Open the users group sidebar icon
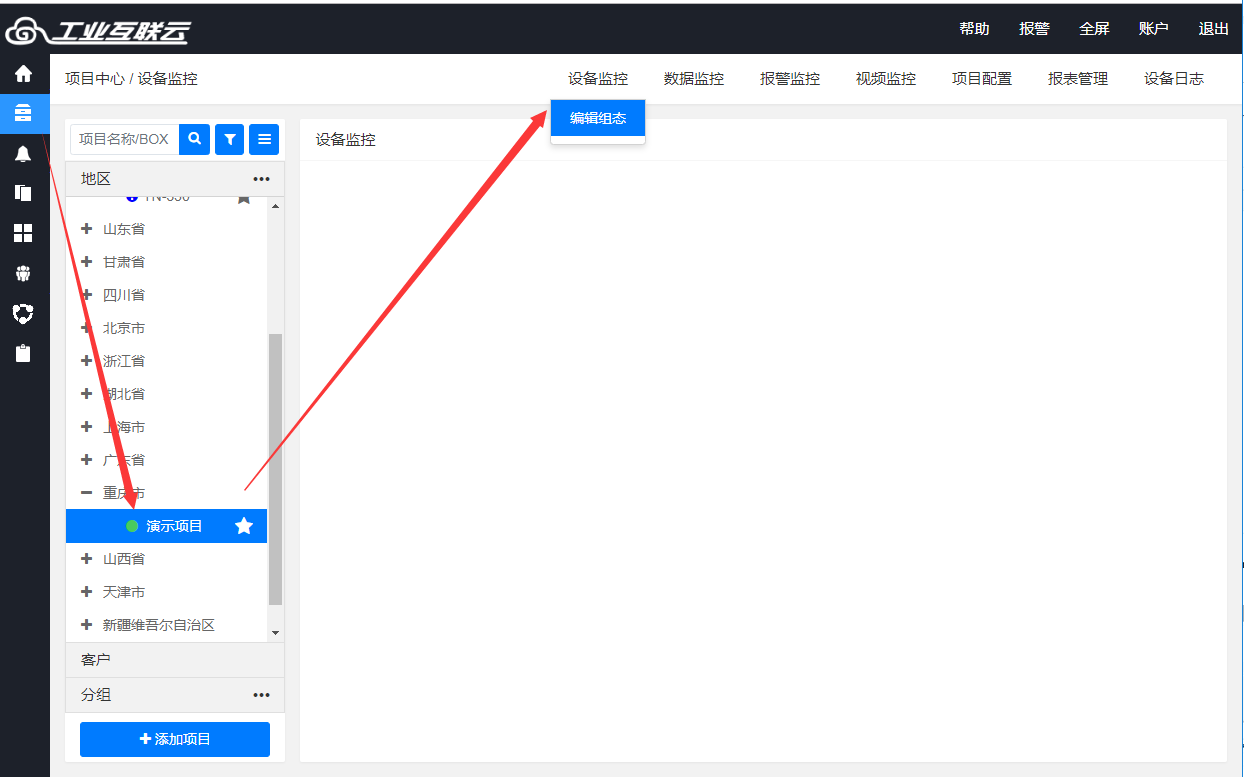Image resolution: width=1244 pixels, height=777 pixels. pyautogui.click(x=23, y=273)
